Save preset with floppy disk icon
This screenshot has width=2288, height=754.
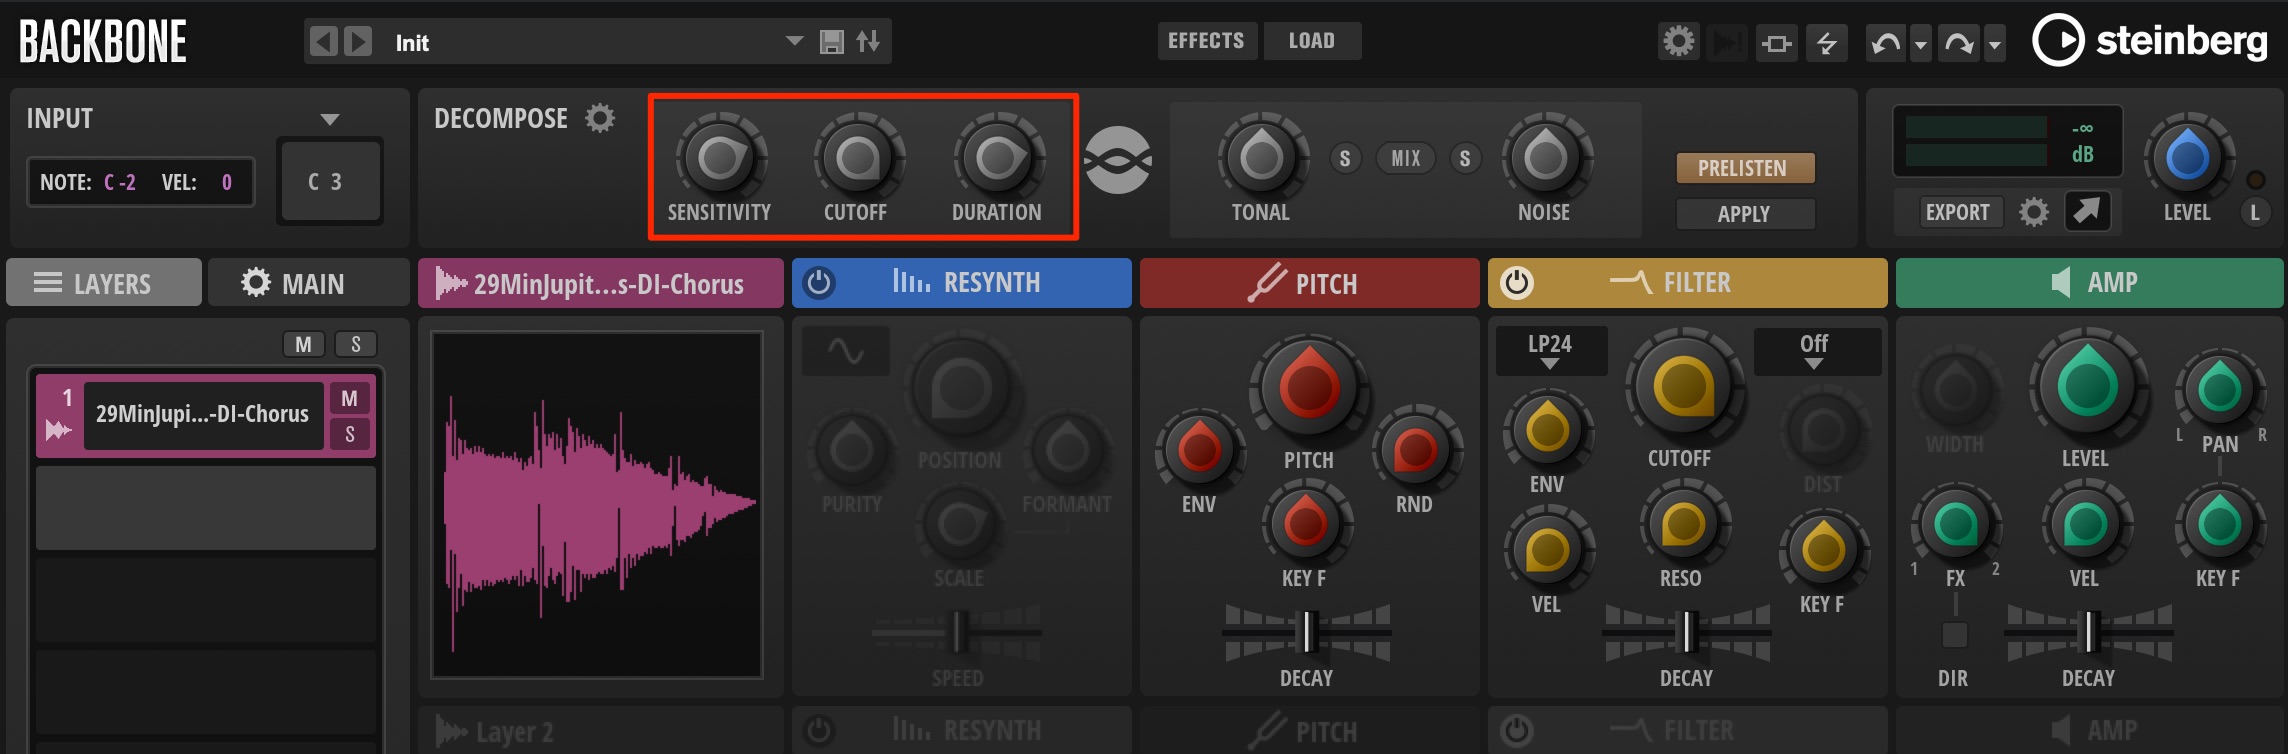pos(831,42)
